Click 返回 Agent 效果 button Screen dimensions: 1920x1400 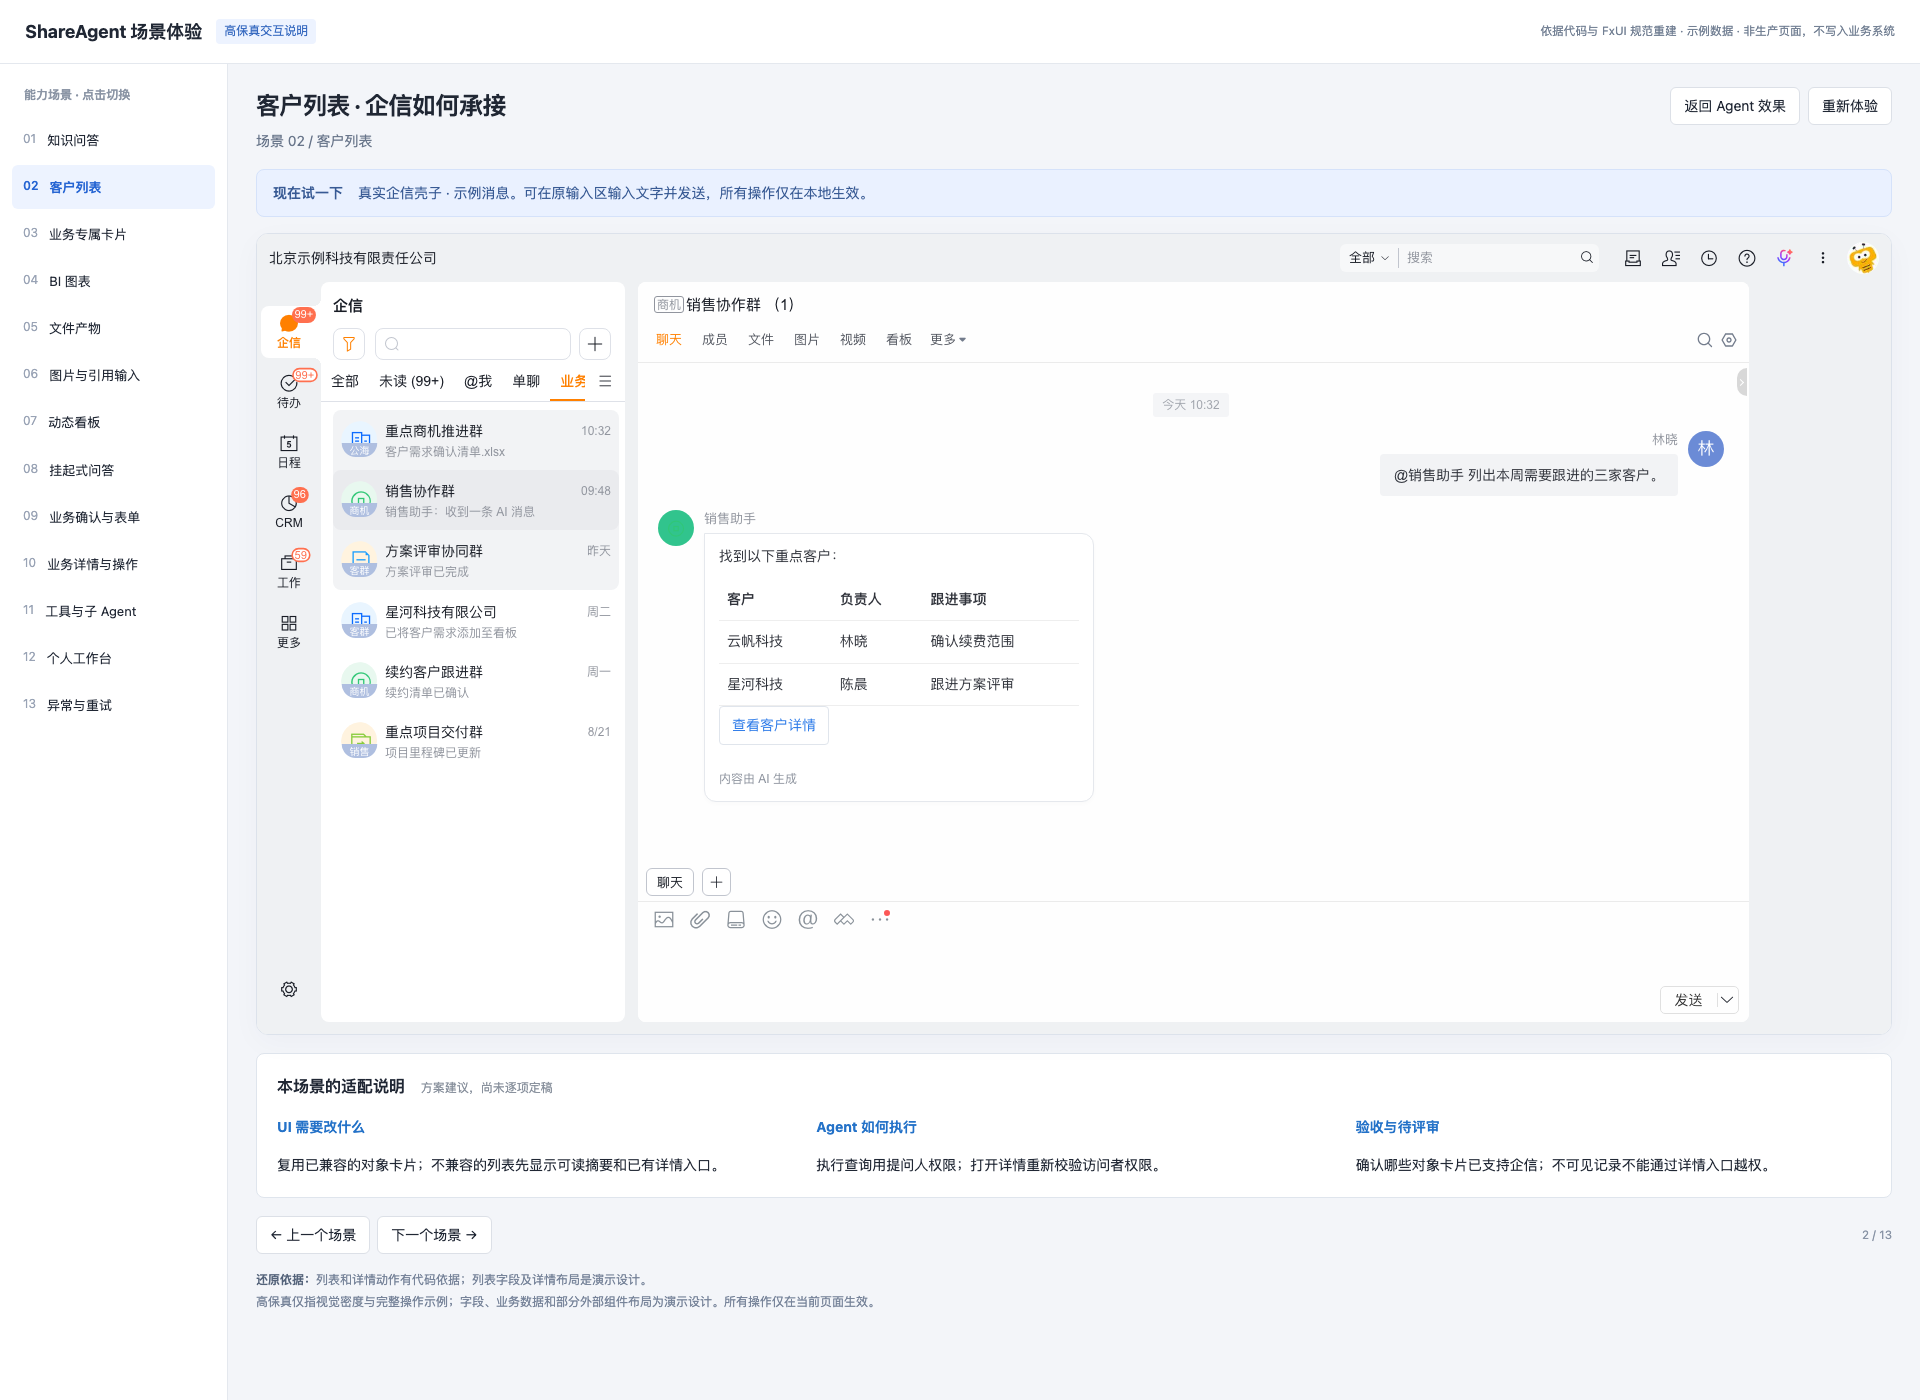coord(1735,106)
